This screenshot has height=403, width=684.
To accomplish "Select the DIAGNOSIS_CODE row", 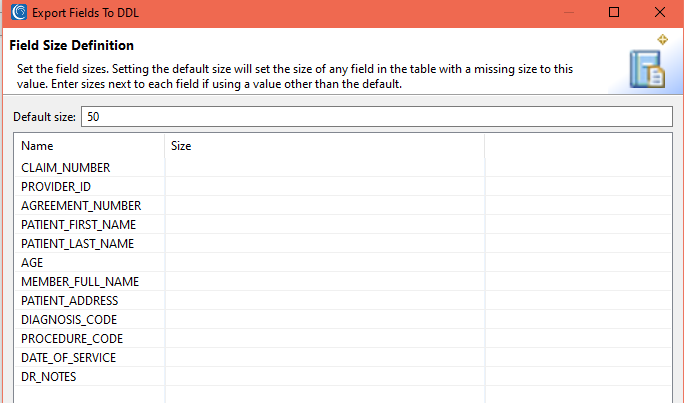I will (343, 320).
